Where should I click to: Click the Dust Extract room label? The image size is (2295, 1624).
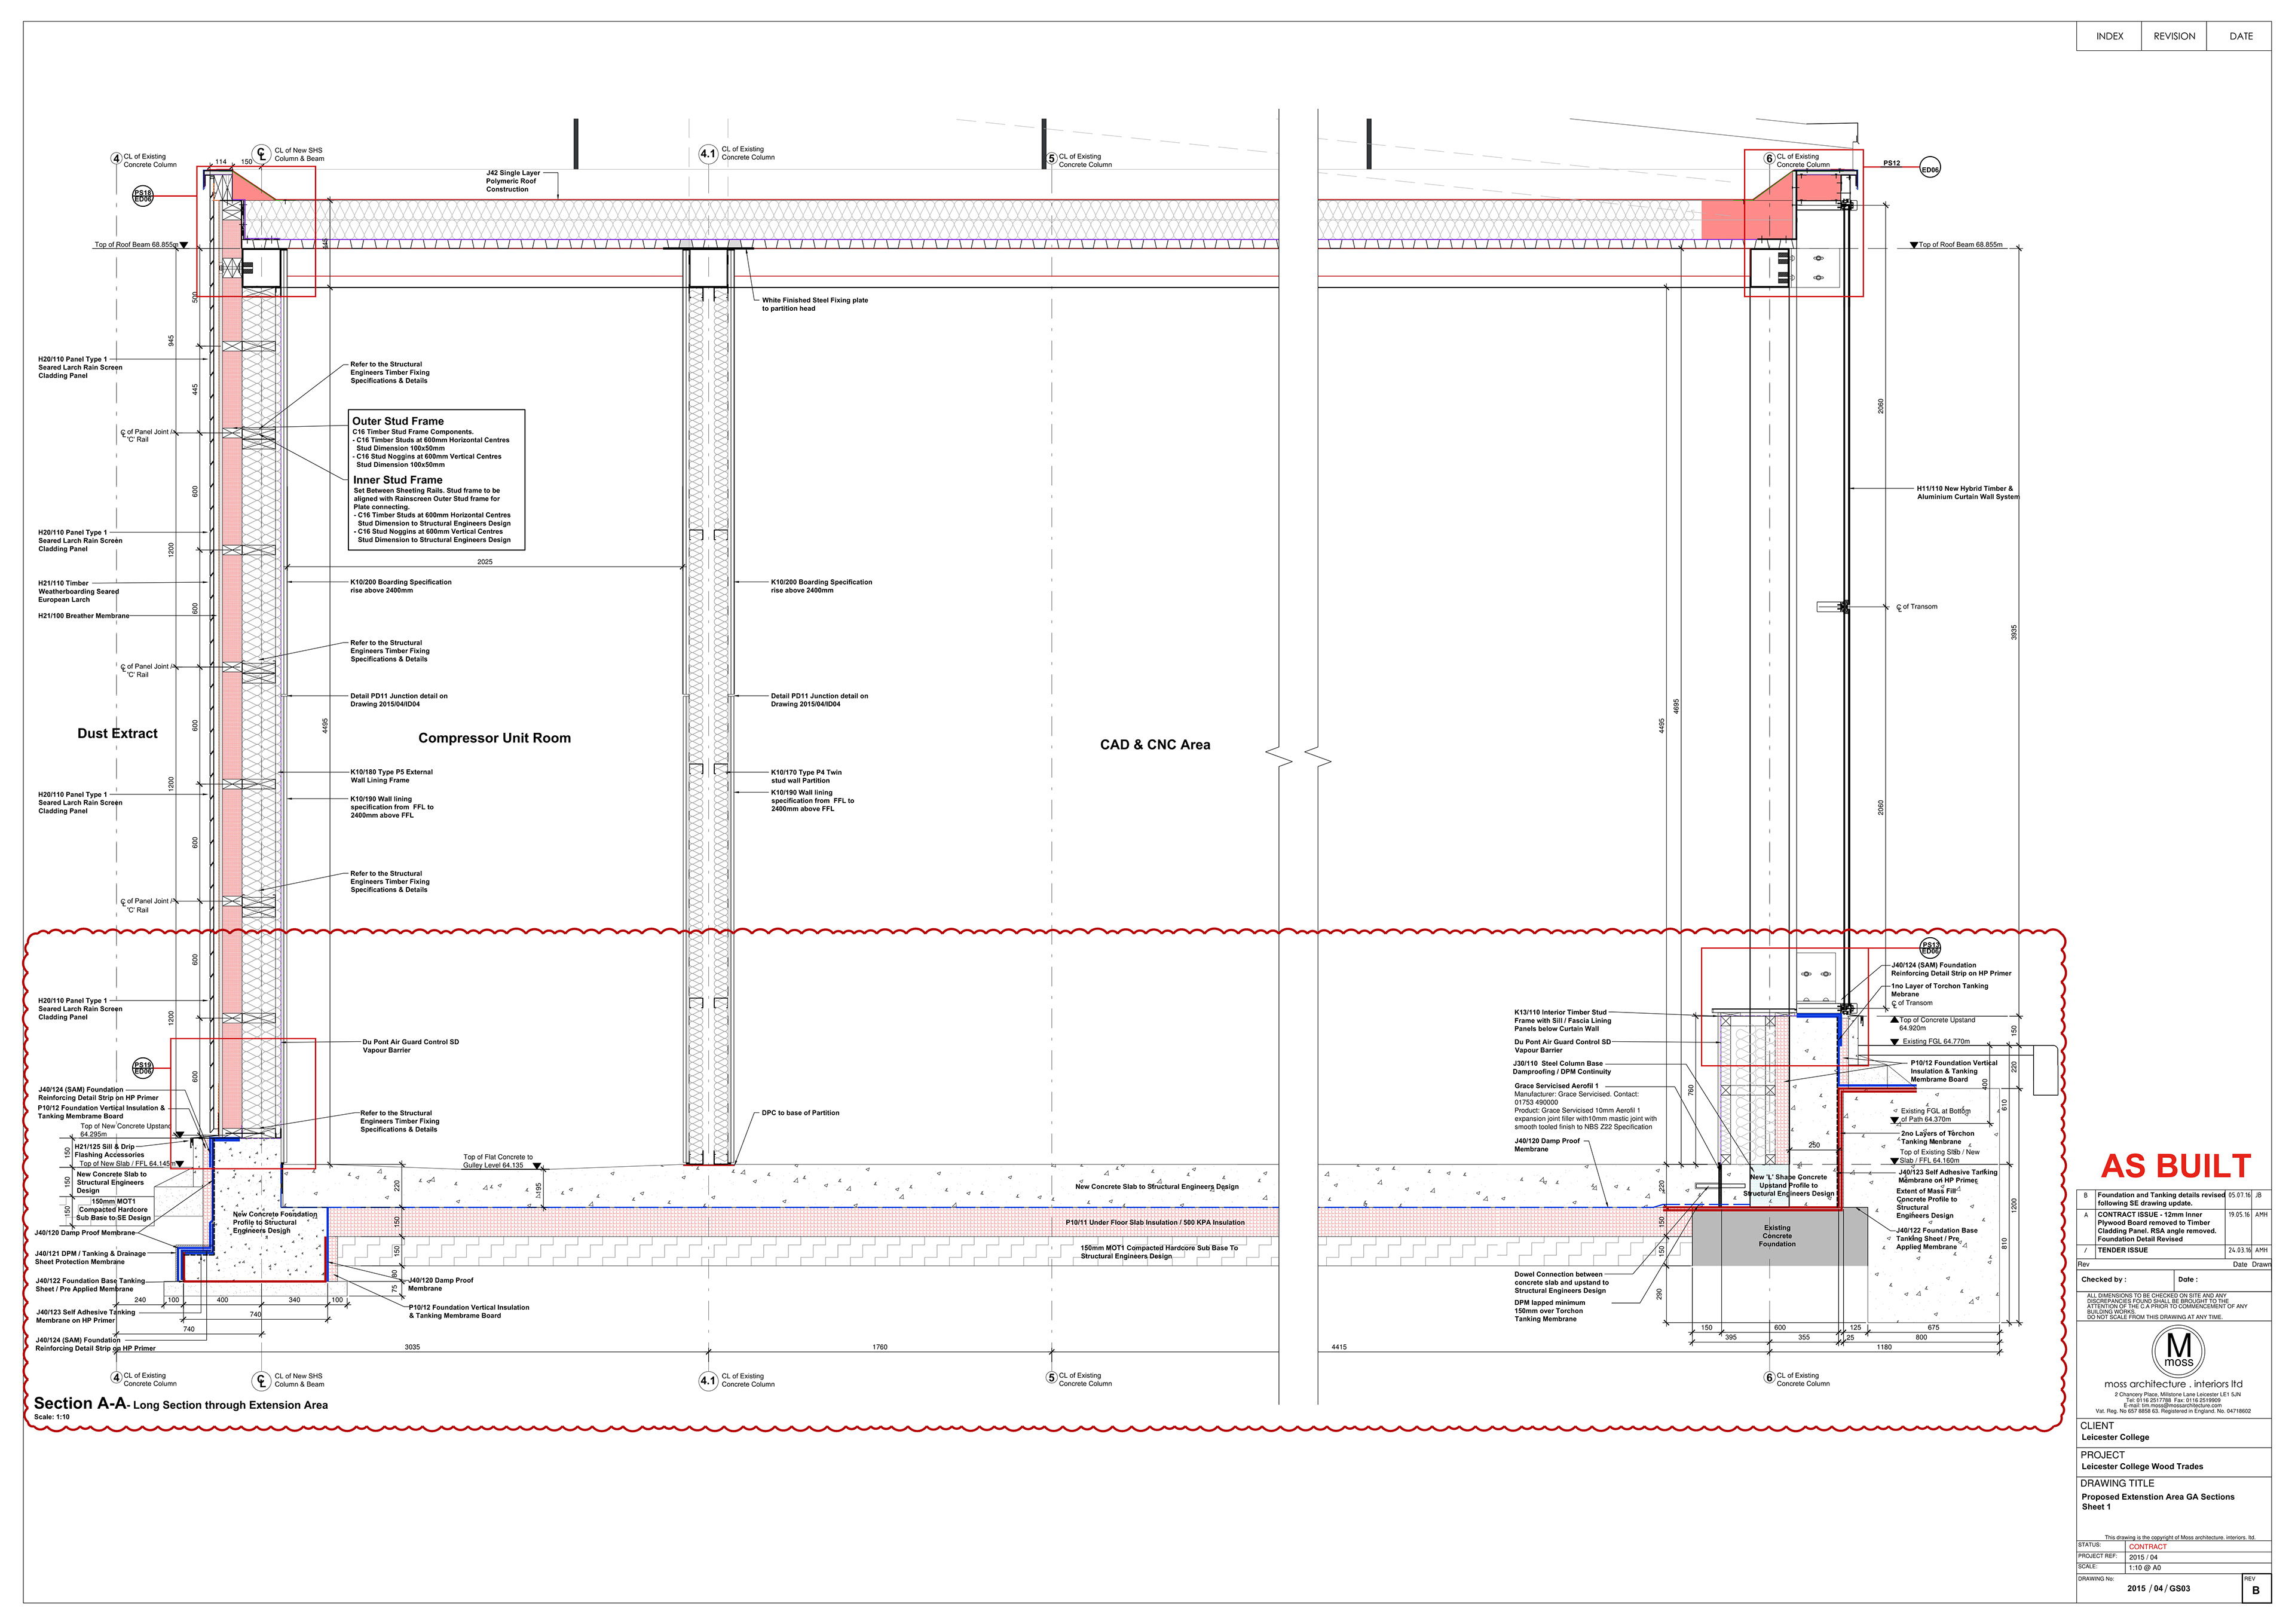coord(118,733)
